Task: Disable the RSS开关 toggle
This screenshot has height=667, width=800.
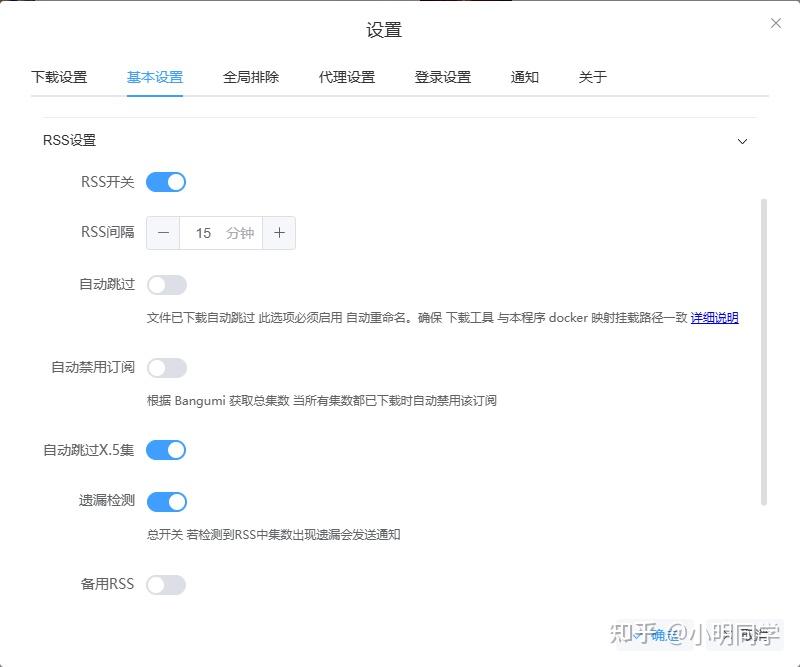Action: [x=166, y=182]
